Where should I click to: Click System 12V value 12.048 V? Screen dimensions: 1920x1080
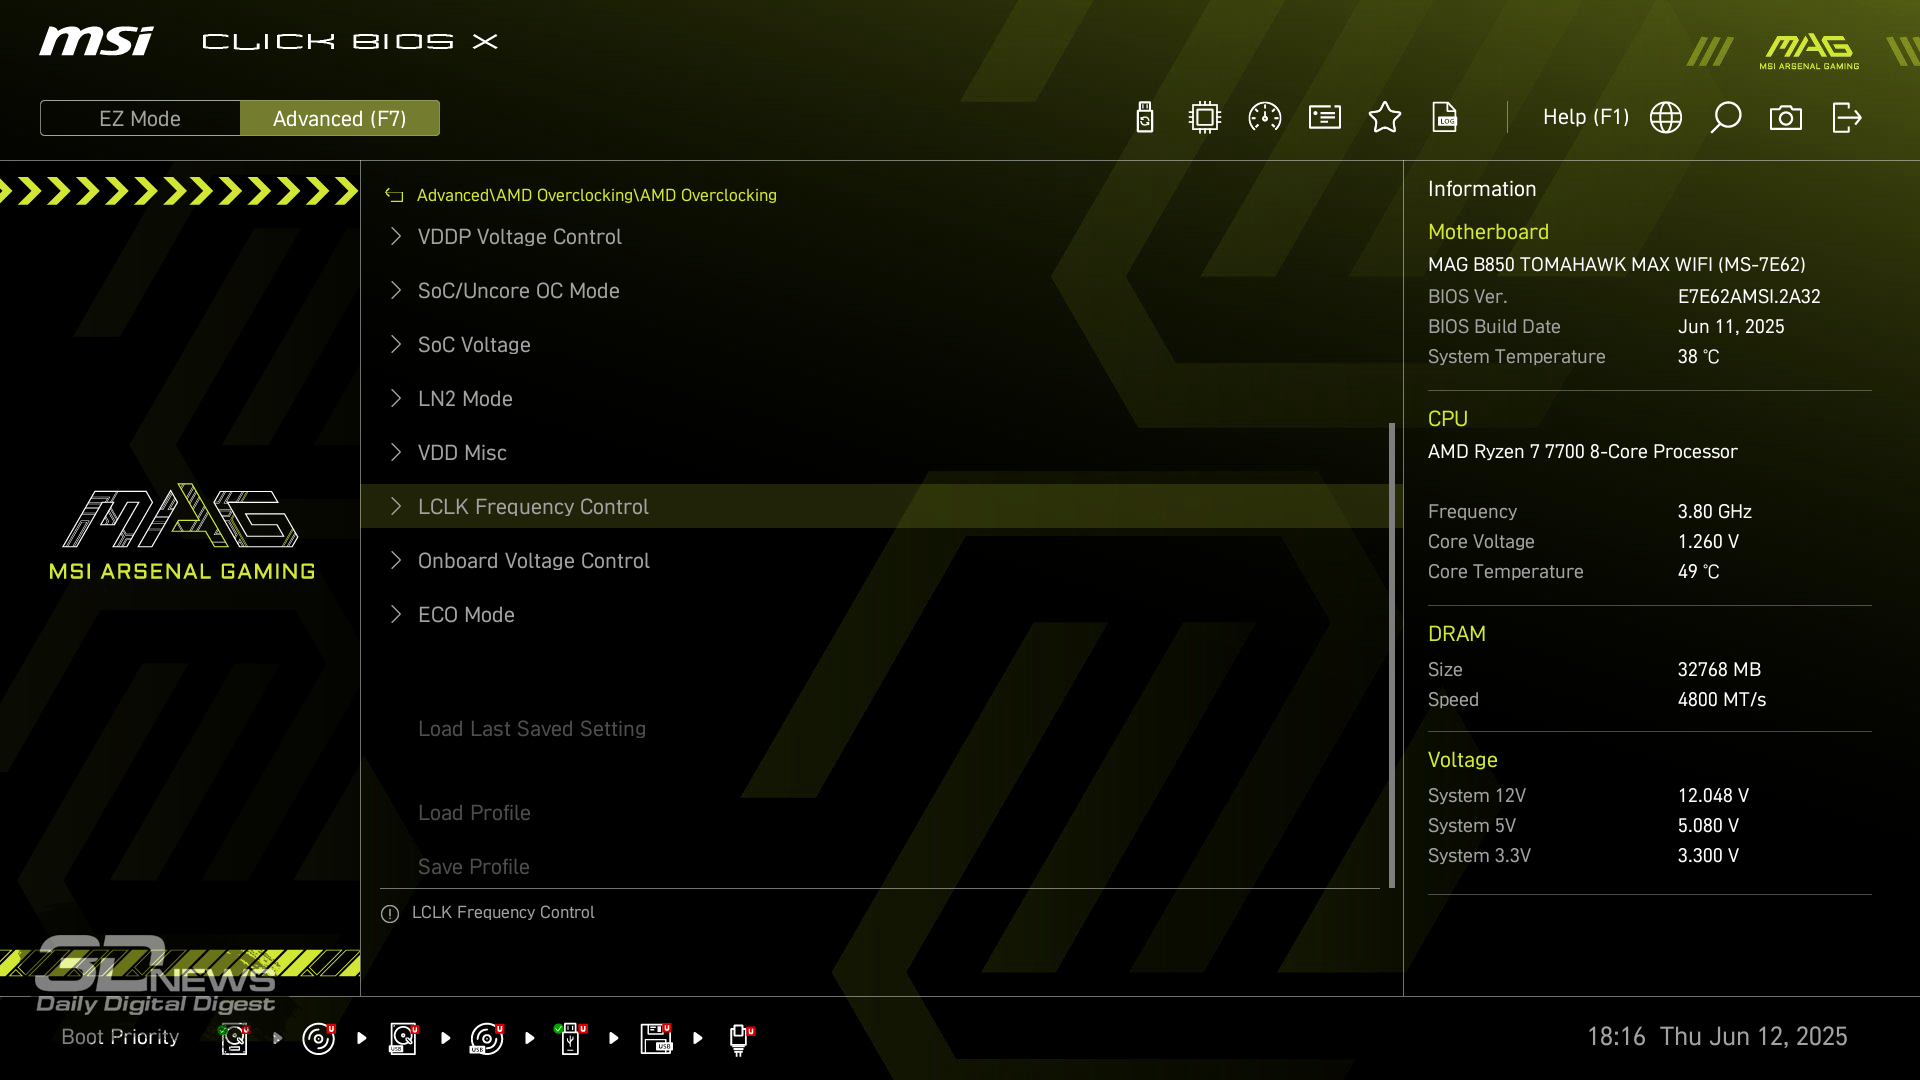(1713, 796)
